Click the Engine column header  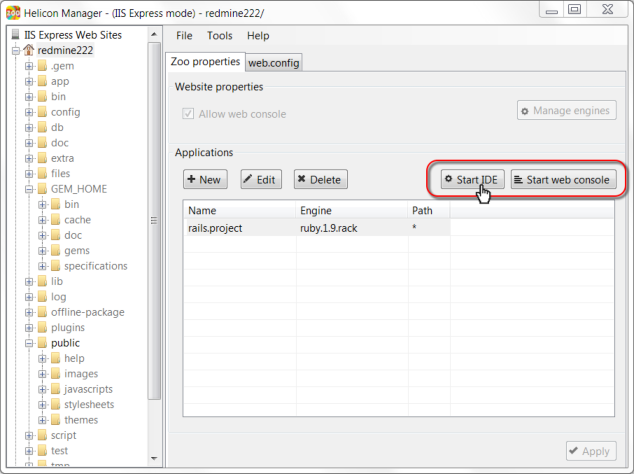click(352, 211)
